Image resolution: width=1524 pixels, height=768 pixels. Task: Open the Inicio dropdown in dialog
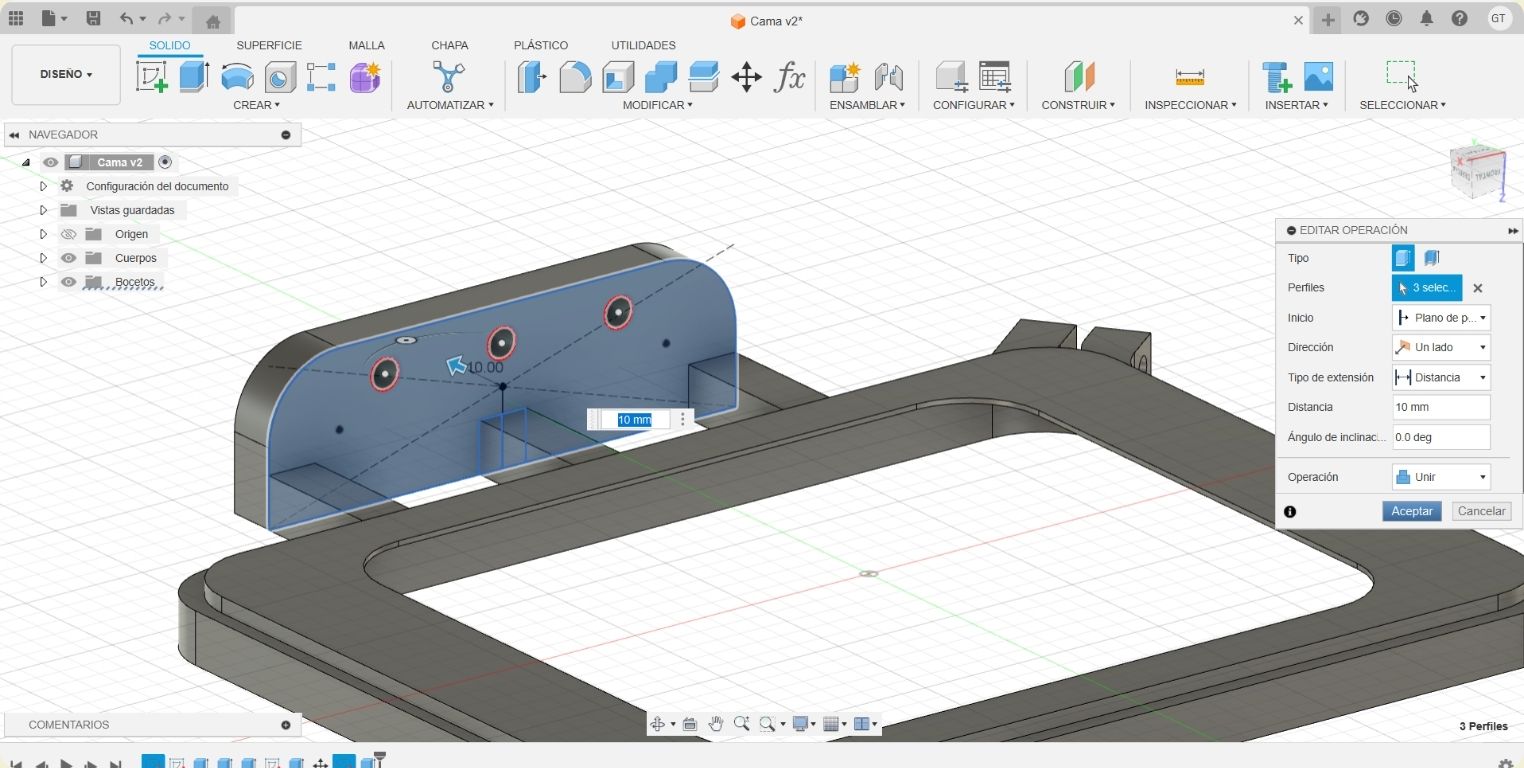point(1441,318)
